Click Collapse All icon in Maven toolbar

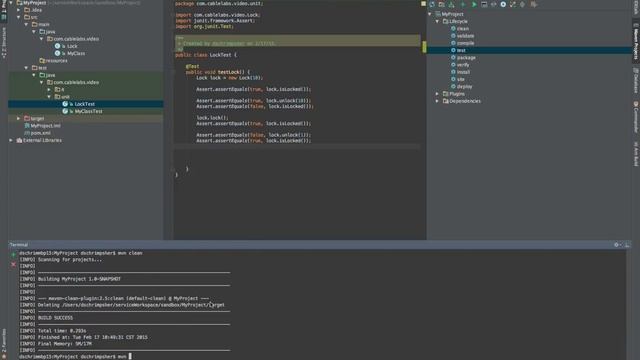point(522,4)
